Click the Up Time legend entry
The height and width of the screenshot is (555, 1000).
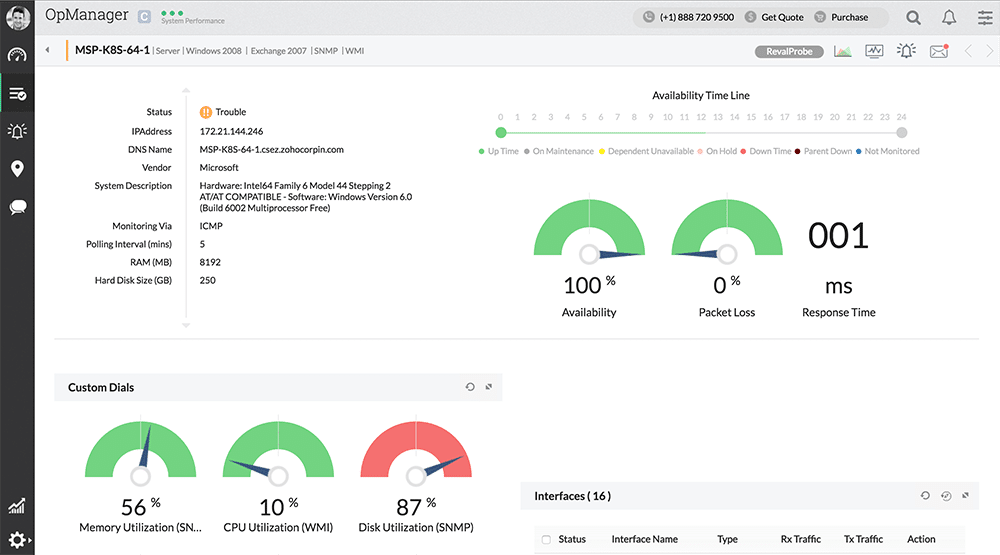499,151
